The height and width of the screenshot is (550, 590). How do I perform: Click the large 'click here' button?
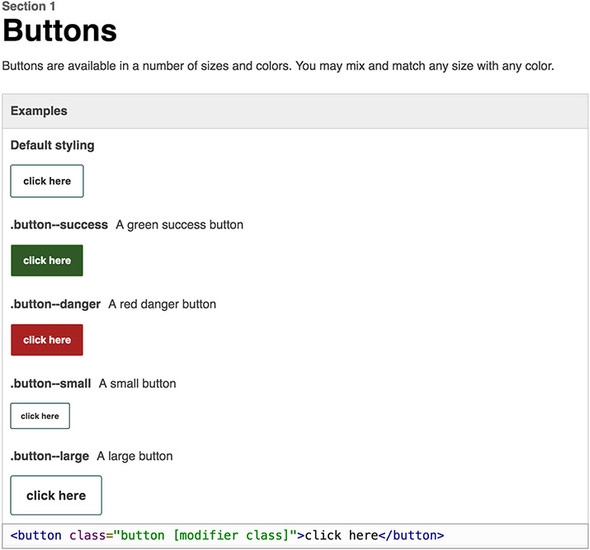(56, 495)
